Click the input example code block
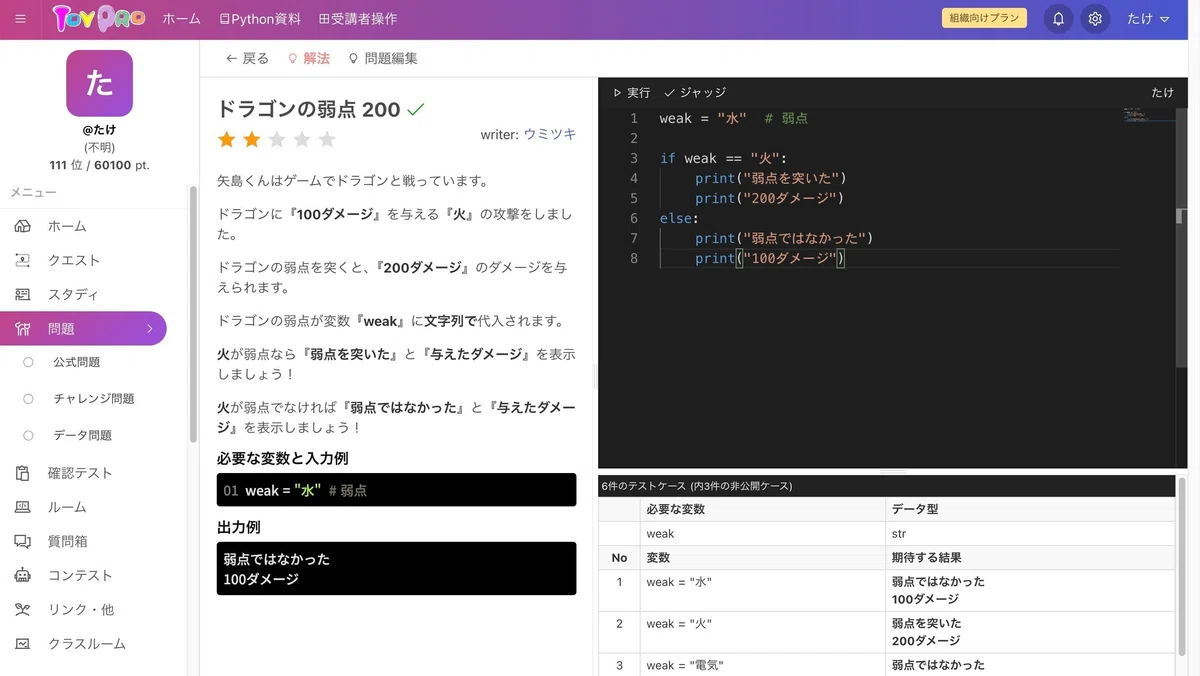Screen dimensions: 1200x676 pos(396,490)
